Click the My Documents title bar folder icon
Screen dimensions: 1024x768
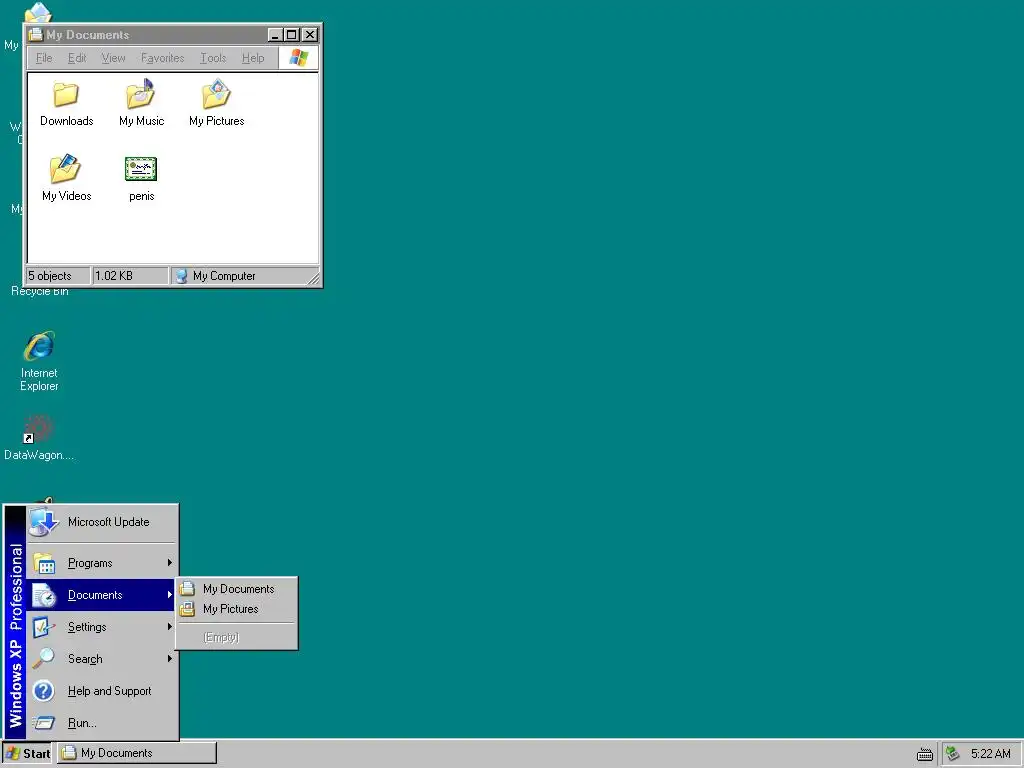(36, 35)
